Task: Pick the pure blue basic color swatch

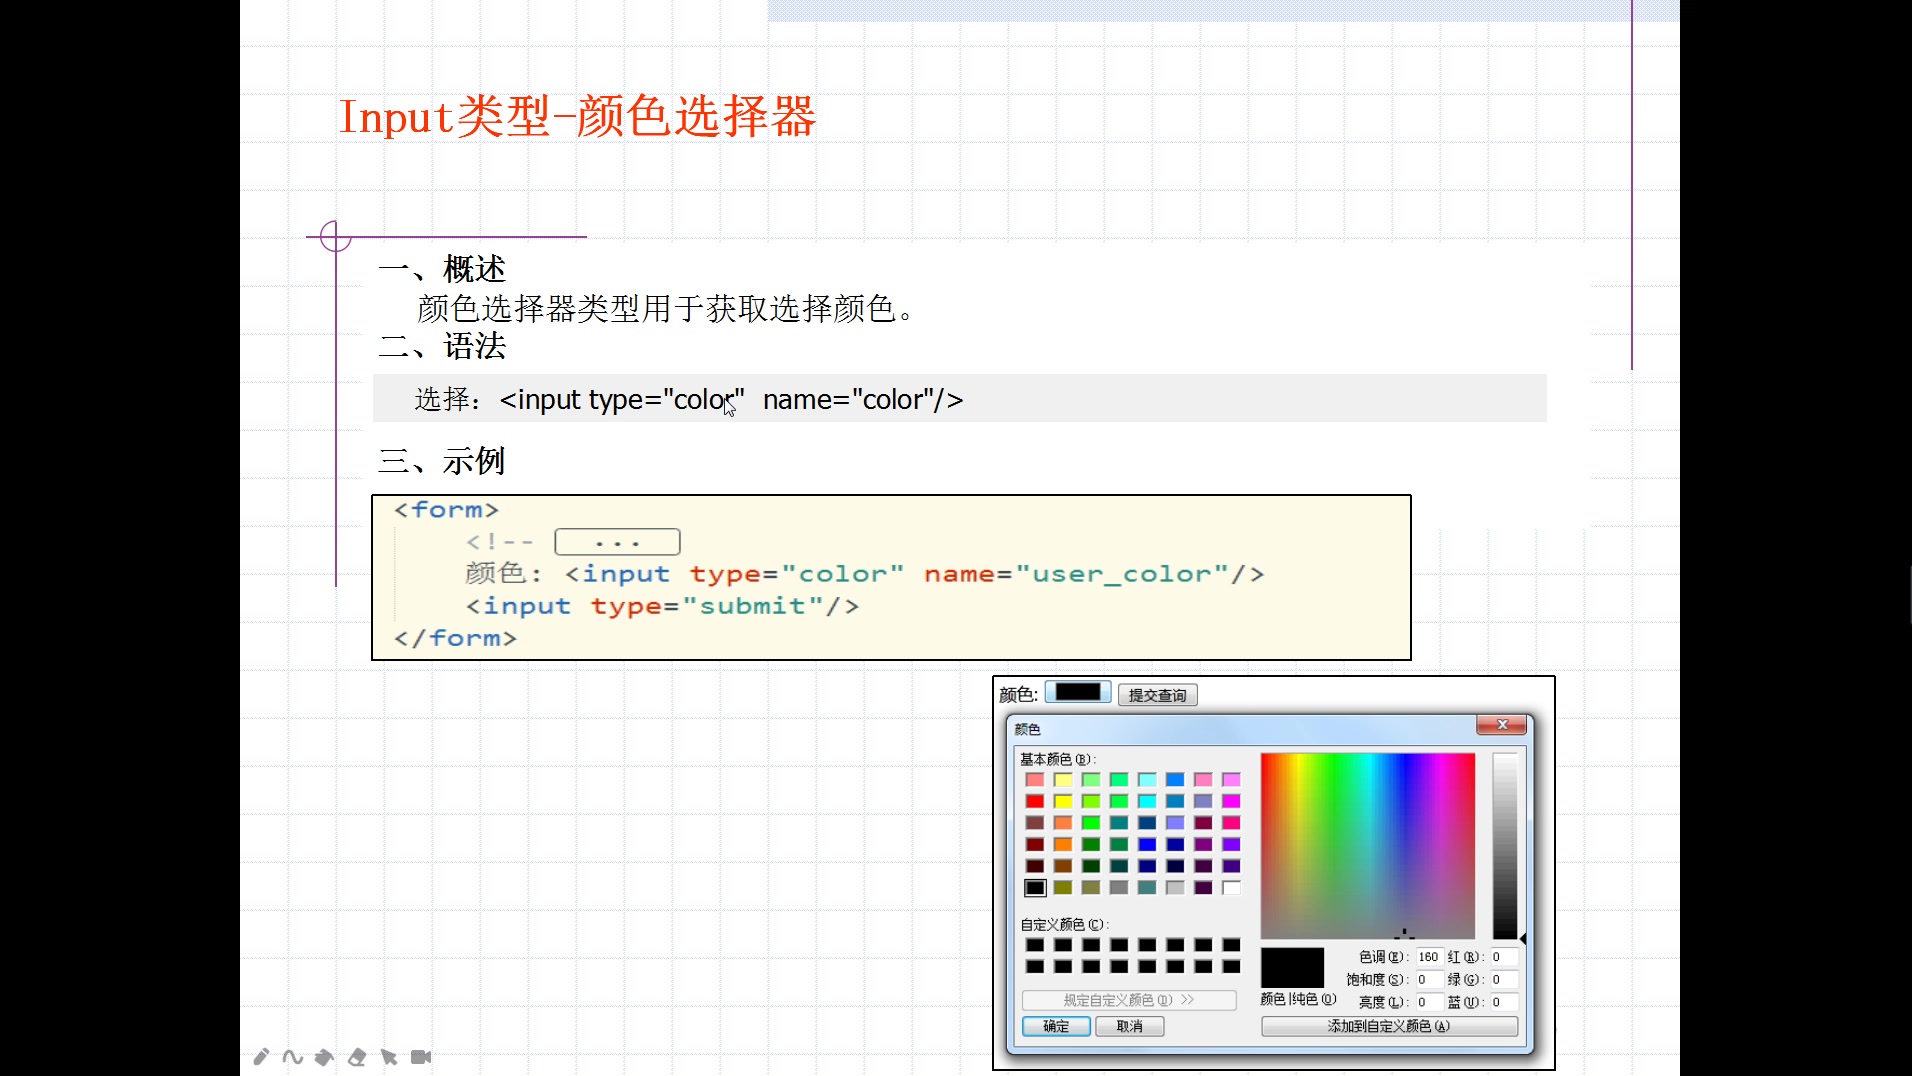Action: point(1147,845)
